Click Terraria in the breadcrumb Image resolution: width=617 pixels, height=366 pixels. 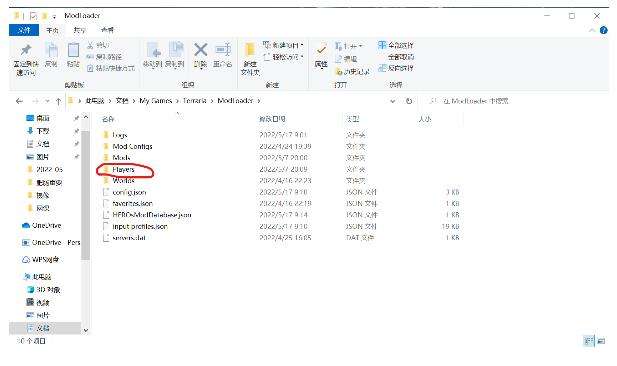point(194,101)
